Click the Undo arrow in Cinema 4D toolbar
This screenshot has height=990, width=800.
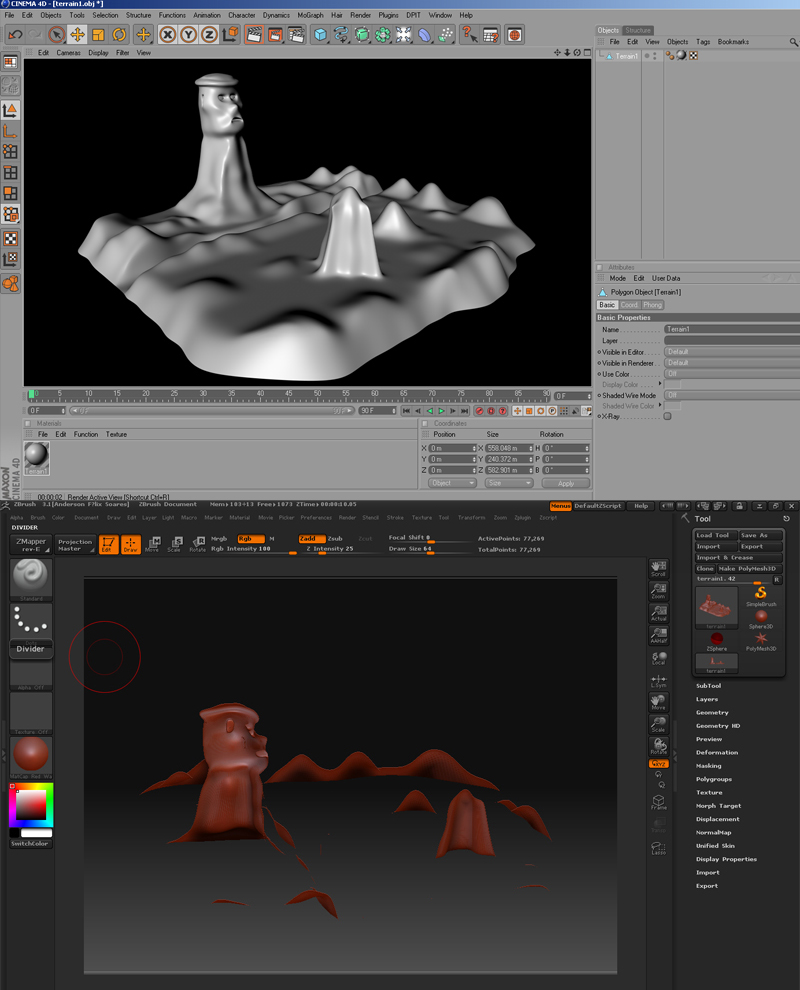[15, 34]
